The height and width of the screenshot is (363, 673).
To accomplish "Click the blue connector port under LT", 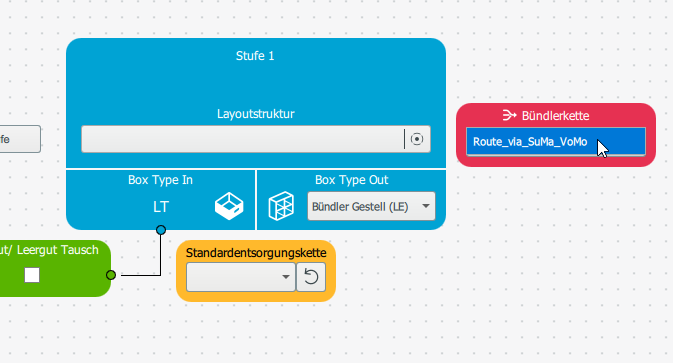I will pyautogui.click(x=161, y=230).
